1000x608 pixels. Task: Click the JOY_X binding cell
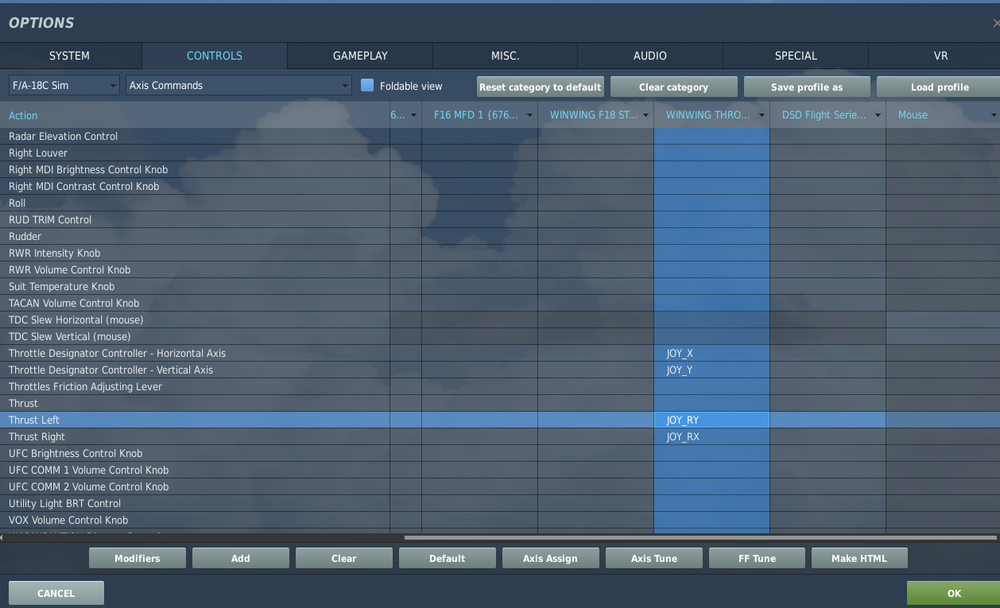(x=712, y=353)
